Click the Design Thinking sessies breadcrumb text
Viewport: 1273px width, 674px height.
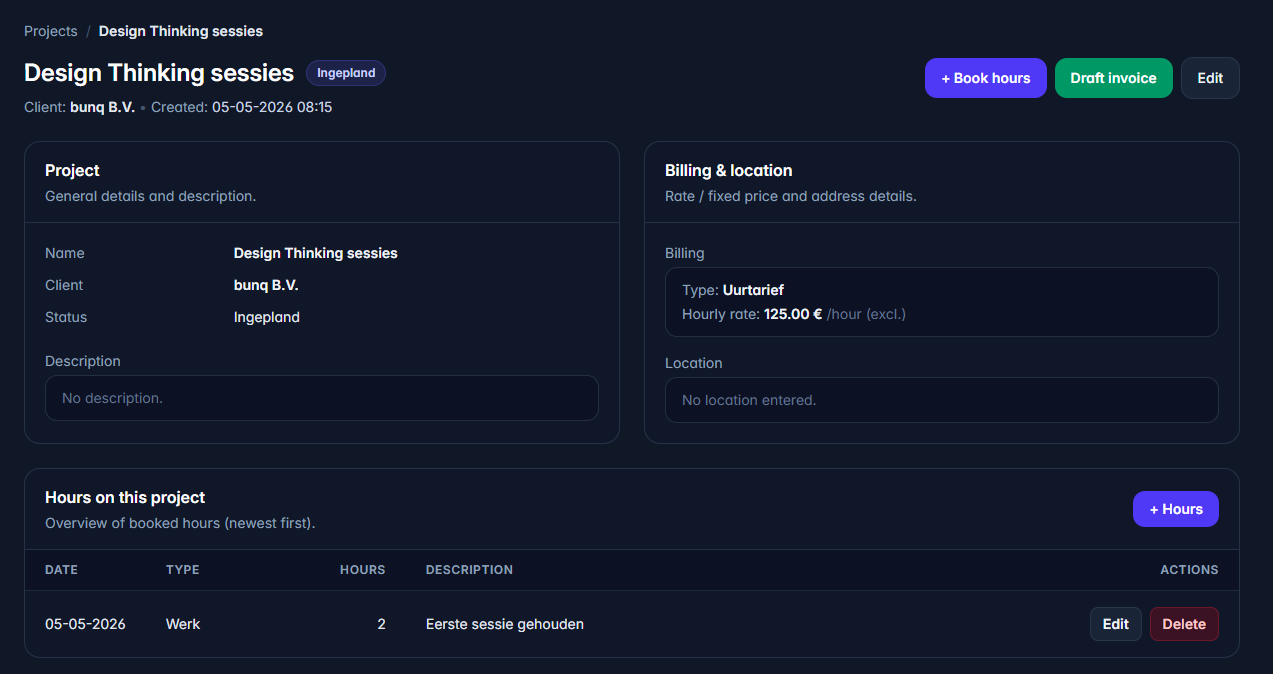[x=181, y=31]
